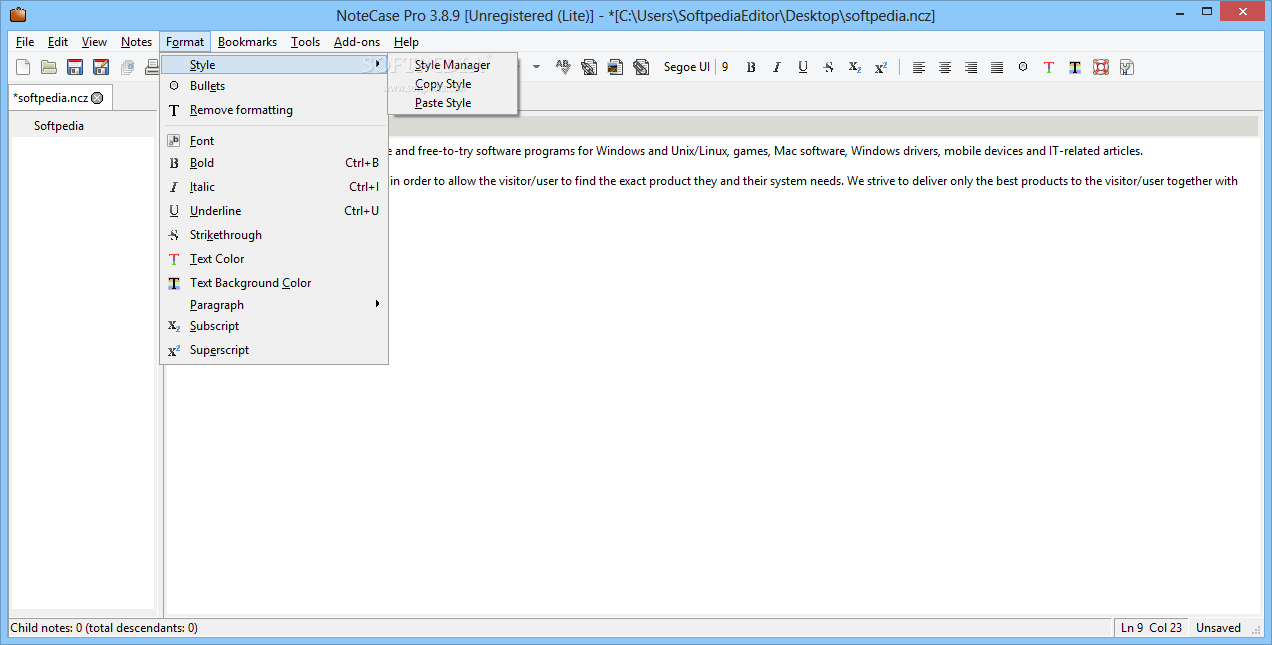1272x645 pixels.
Task: Pick text color from toolbar
Action: click(1049, 67)
